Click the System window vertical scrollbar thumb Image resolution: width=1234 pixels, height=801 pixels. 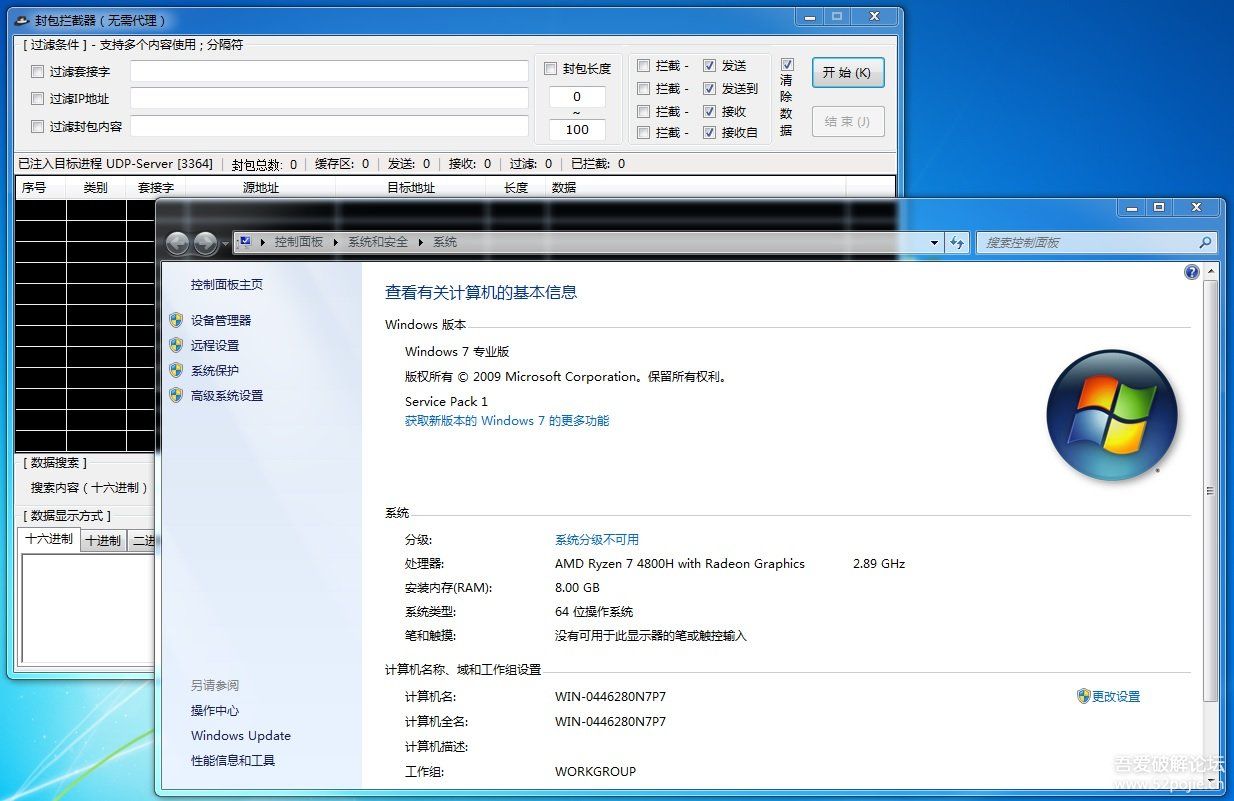click(1211, 490)
